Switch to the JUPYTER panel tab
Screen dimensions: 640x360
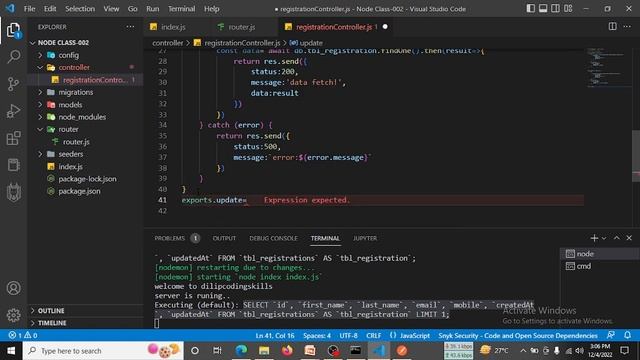click(x=365, y=238)
